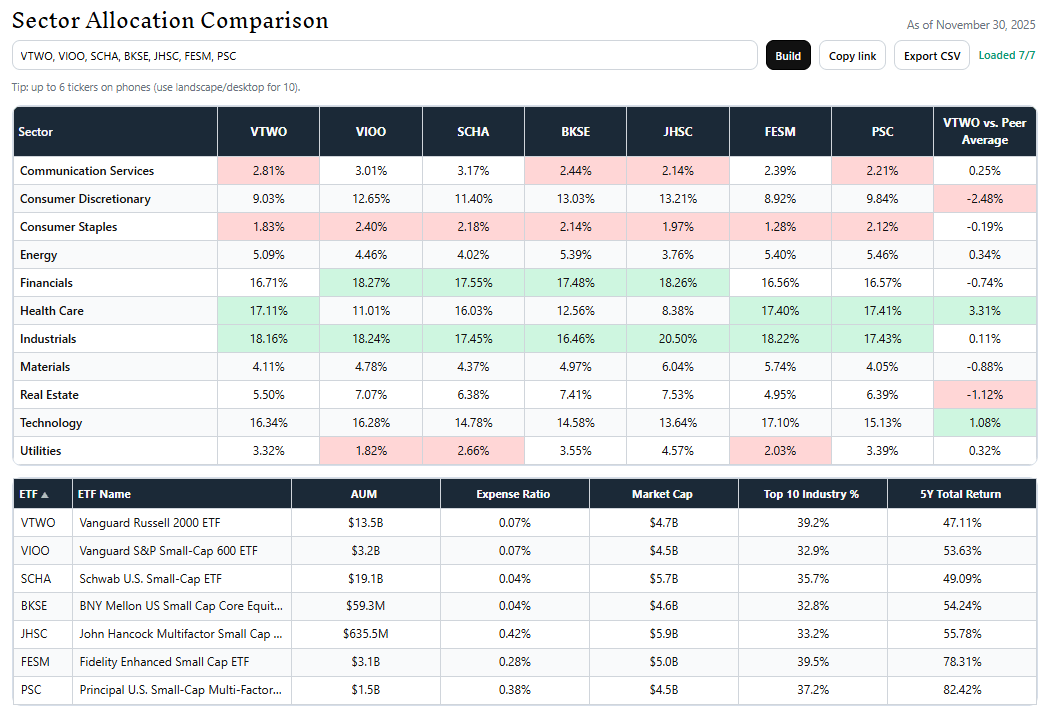Click the green VTWO Health Care 17.11% cell
1040x712 pixels.
pos(268,311)
